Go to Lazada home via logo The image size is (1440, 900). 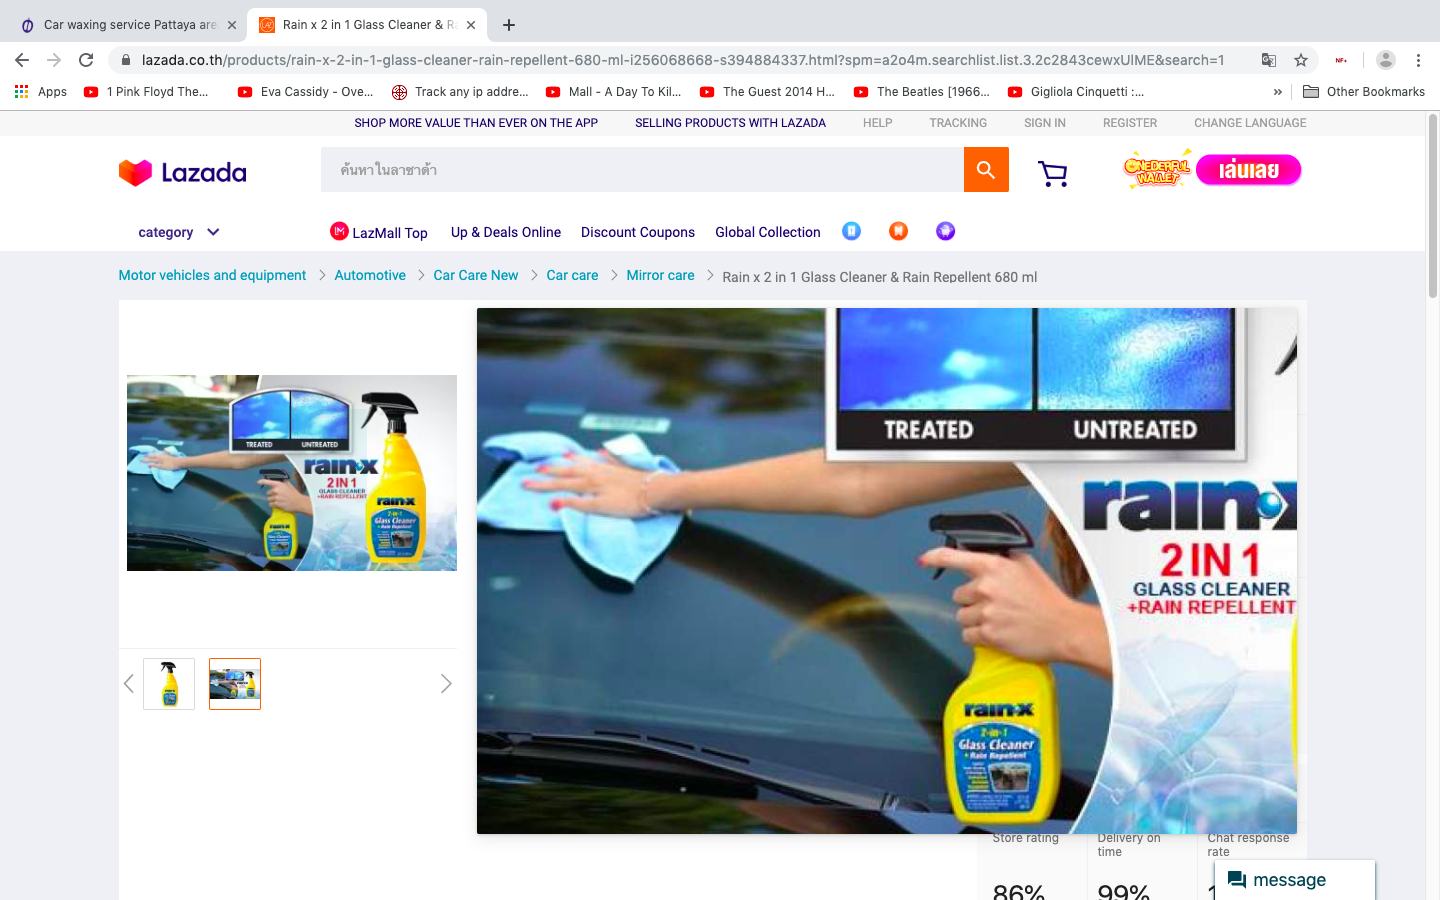[183, 172]
